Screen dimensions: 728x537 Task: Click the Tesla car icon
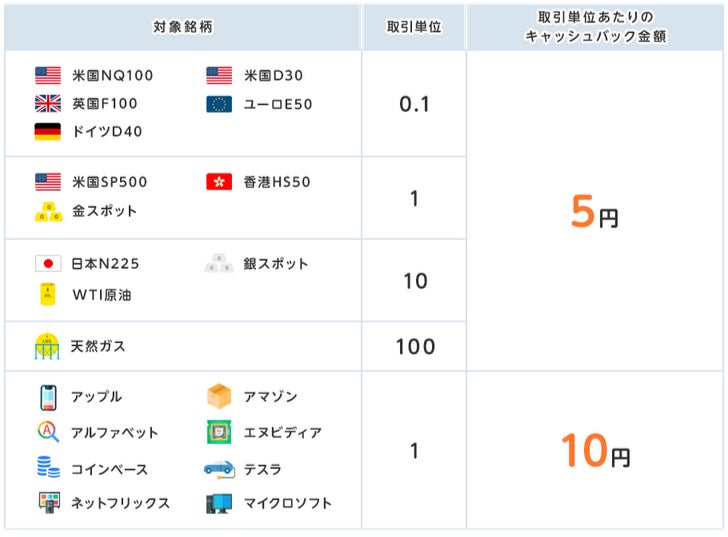point(219,468)
